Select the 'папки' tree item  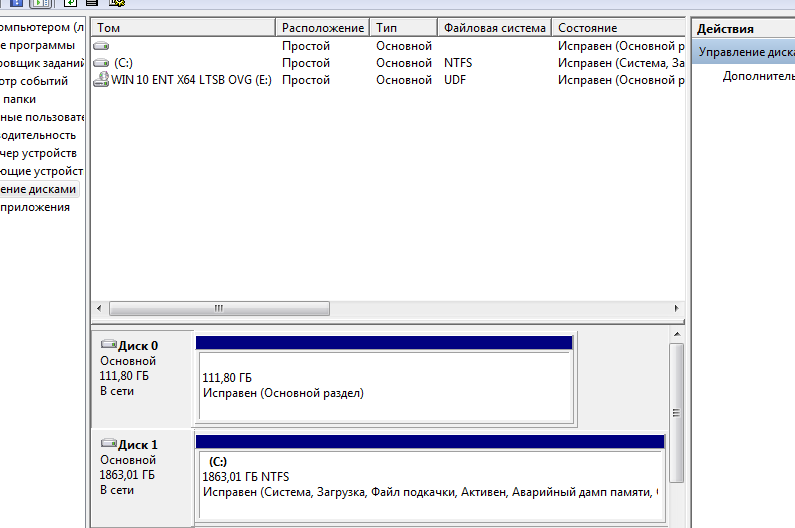tap(19, 99)
